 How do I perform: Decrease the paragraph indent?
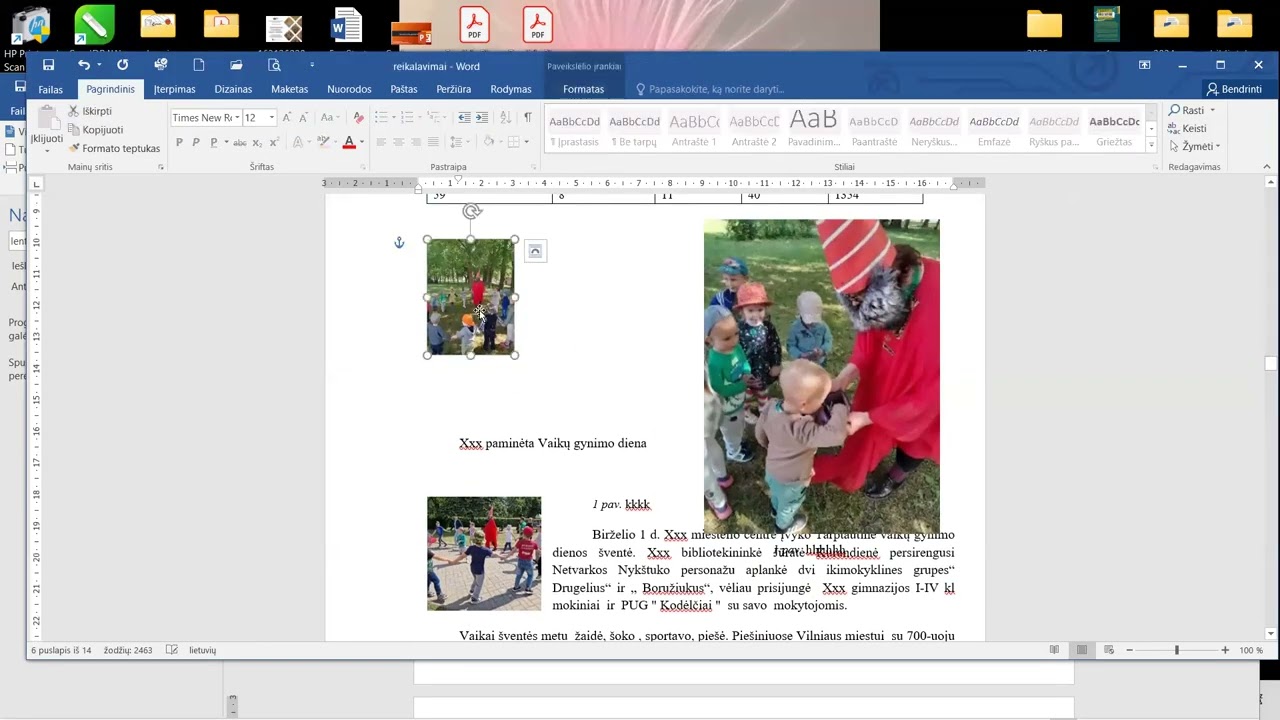point(464,117)
